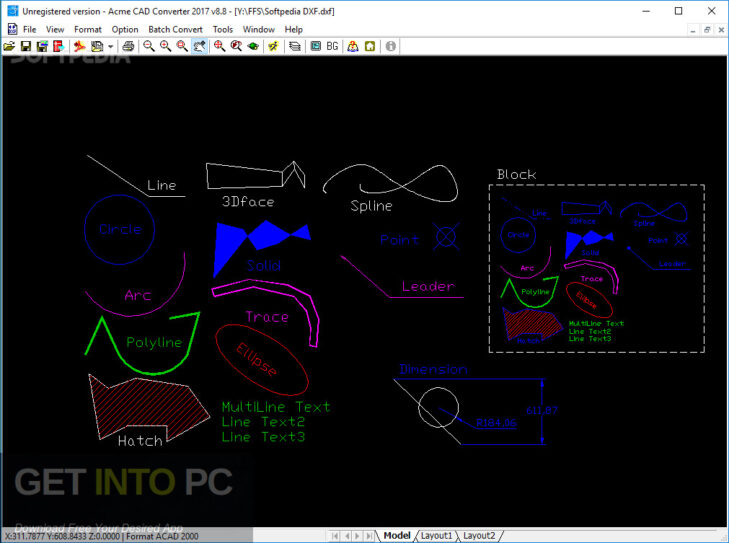The width and height of the screenshot is (729, 543).
Task: Click the large 'Polyline' green label
Action: coord(154,343)
